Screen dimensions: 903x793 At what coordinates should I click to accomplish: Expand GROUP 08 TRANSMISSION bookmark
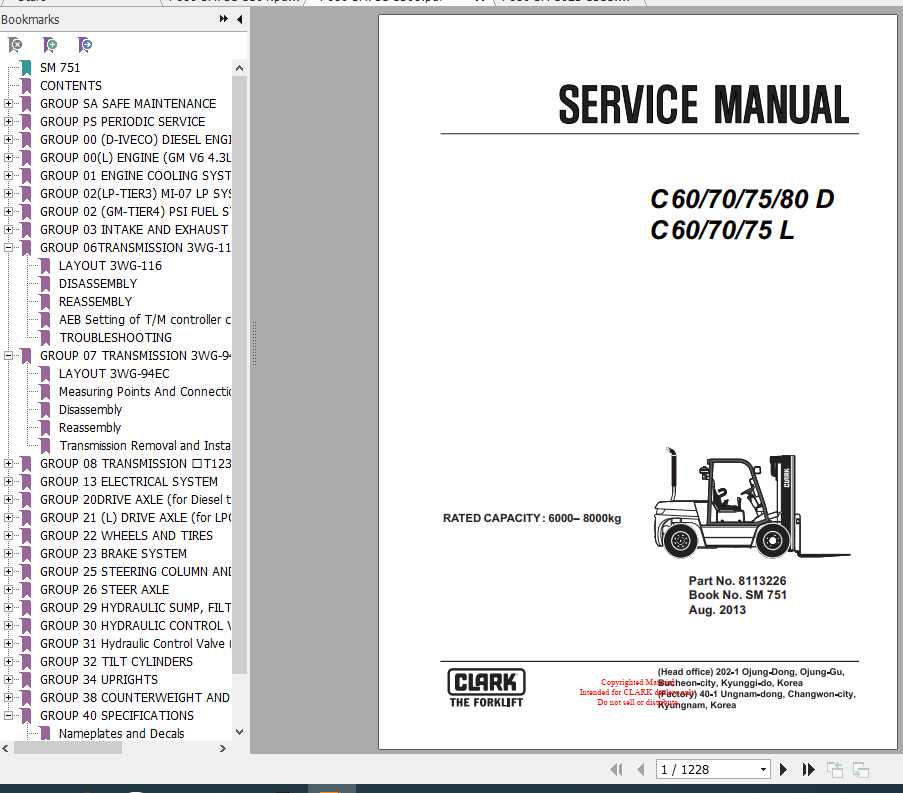pyautogui.click(x=8, y=464)
